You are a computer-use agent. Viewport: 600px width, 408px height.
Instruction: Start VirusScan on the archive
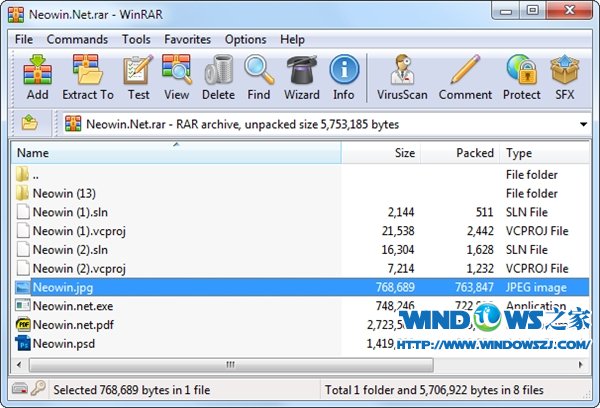(400, 76)
